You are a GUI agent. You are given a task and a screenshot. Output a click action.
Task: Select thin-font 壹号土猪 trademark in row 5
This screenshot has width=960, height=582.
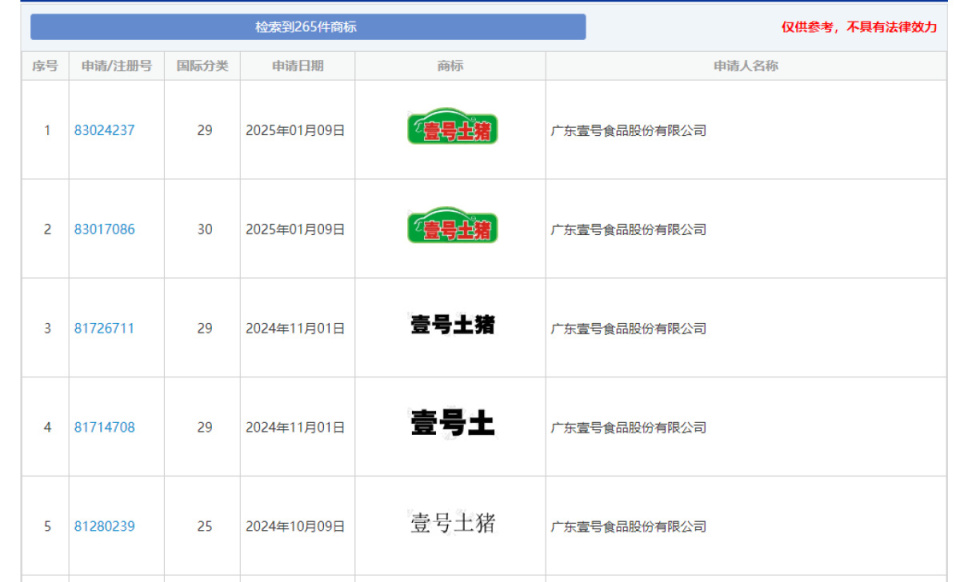coord(452,523)
